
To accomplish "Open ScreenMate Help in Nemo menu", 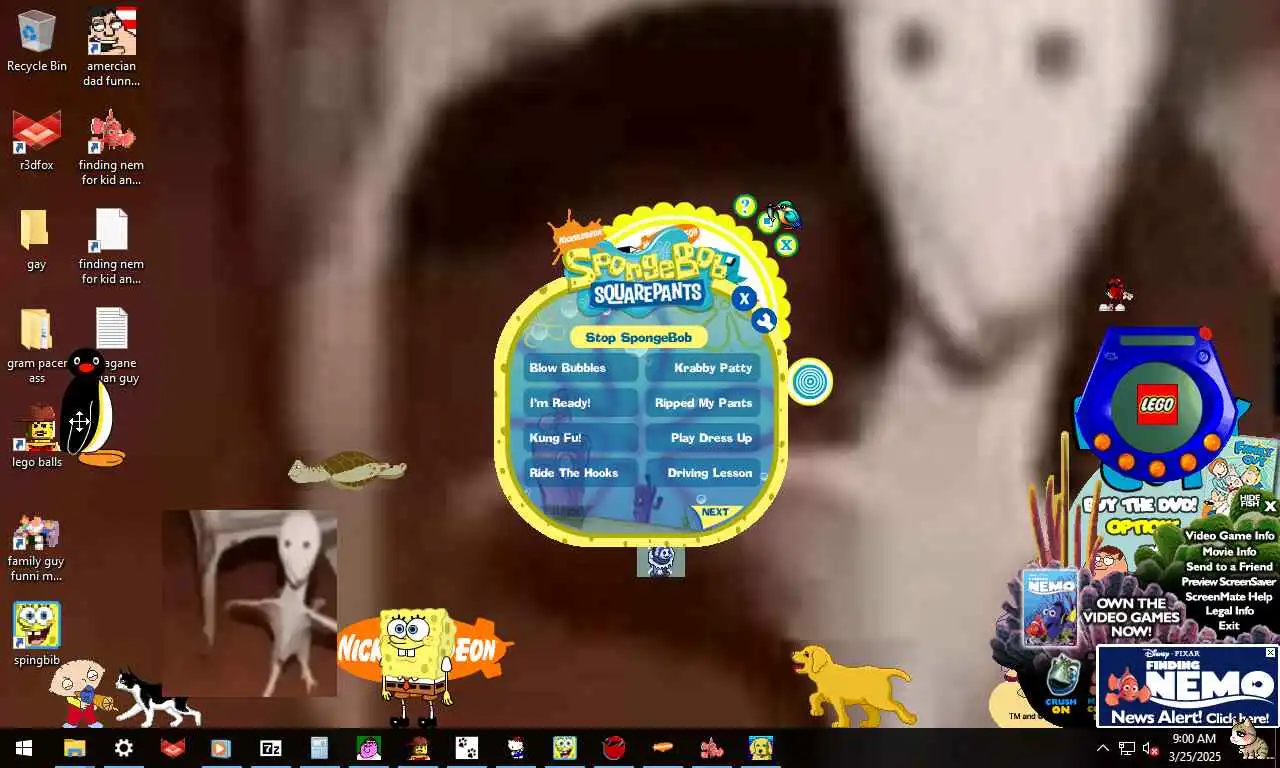I will [1229, 596].
